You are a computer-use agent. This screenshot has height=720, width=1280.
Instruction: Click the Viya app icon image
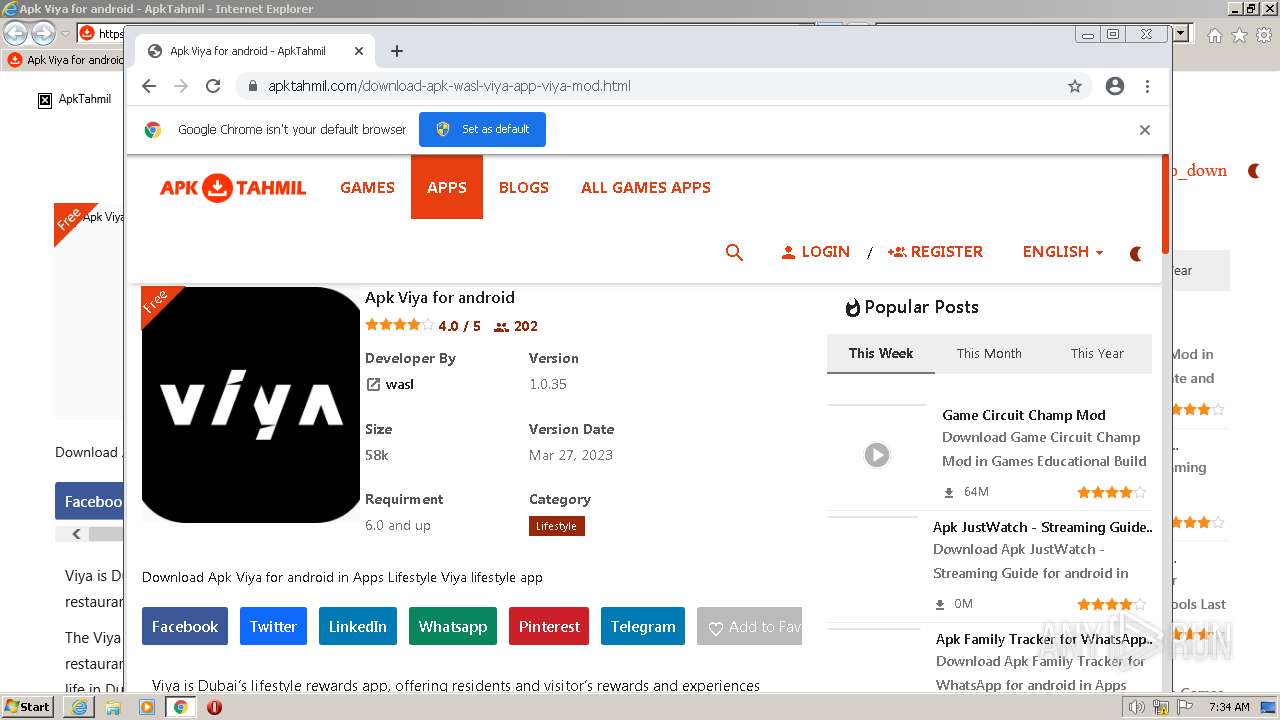click(x=251, y=404)
